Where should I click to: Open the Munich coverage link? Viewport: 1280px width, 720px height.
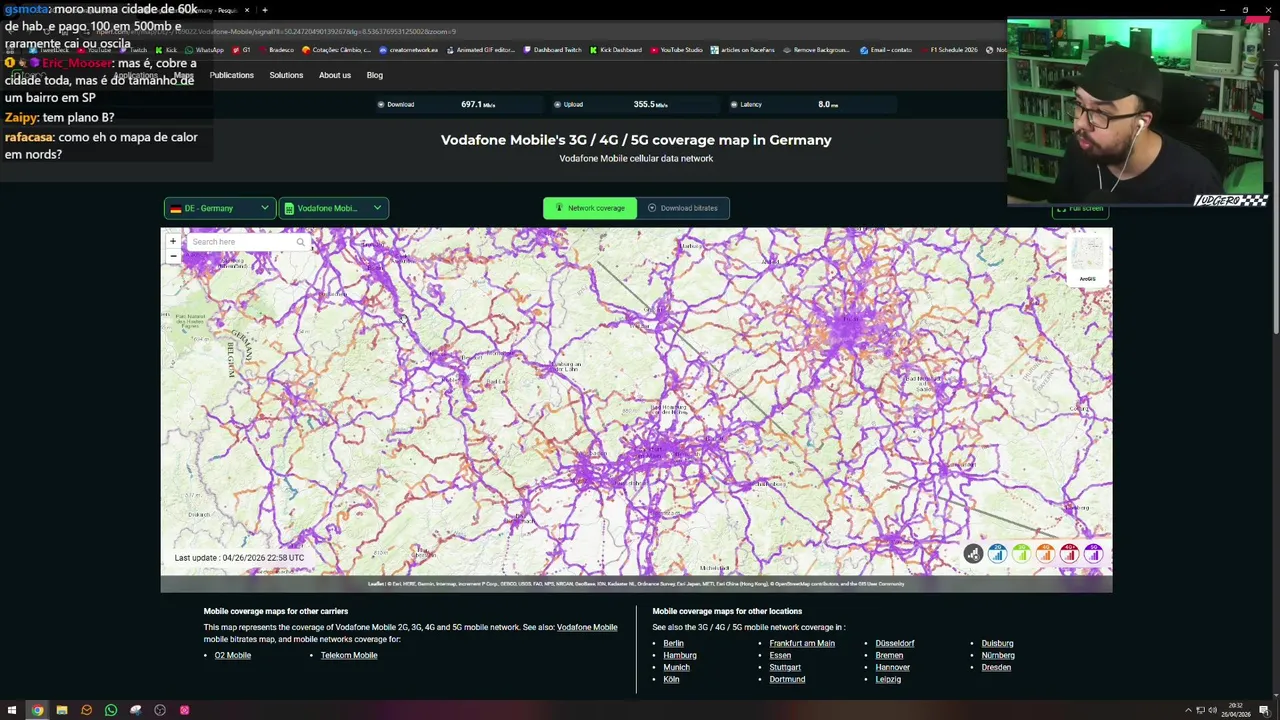tap(677, 667)
